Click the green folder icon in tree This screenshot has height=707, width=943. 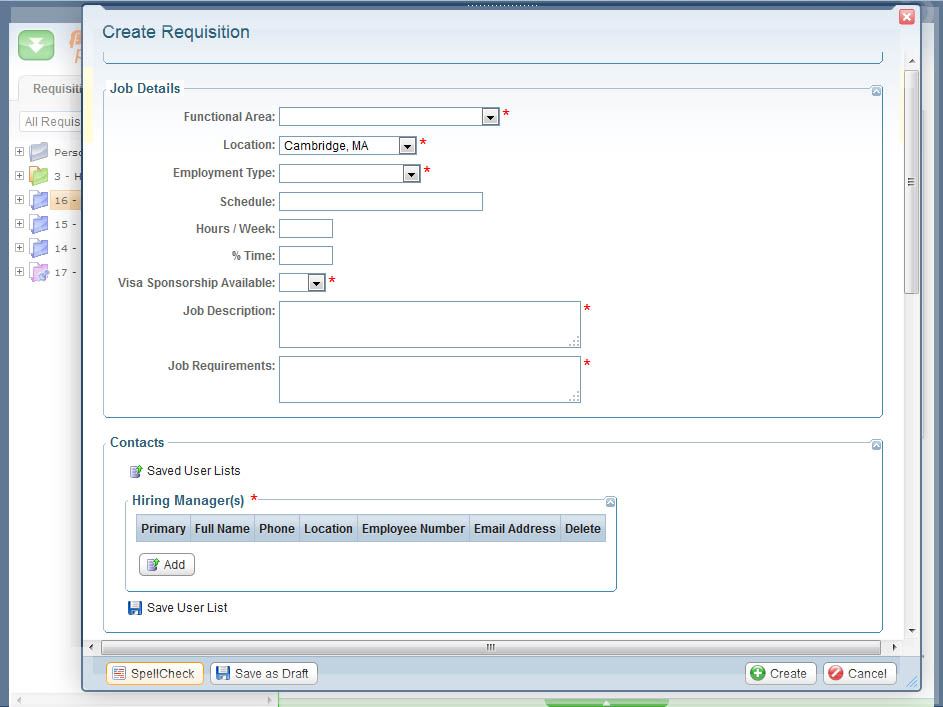click(39, 176)
